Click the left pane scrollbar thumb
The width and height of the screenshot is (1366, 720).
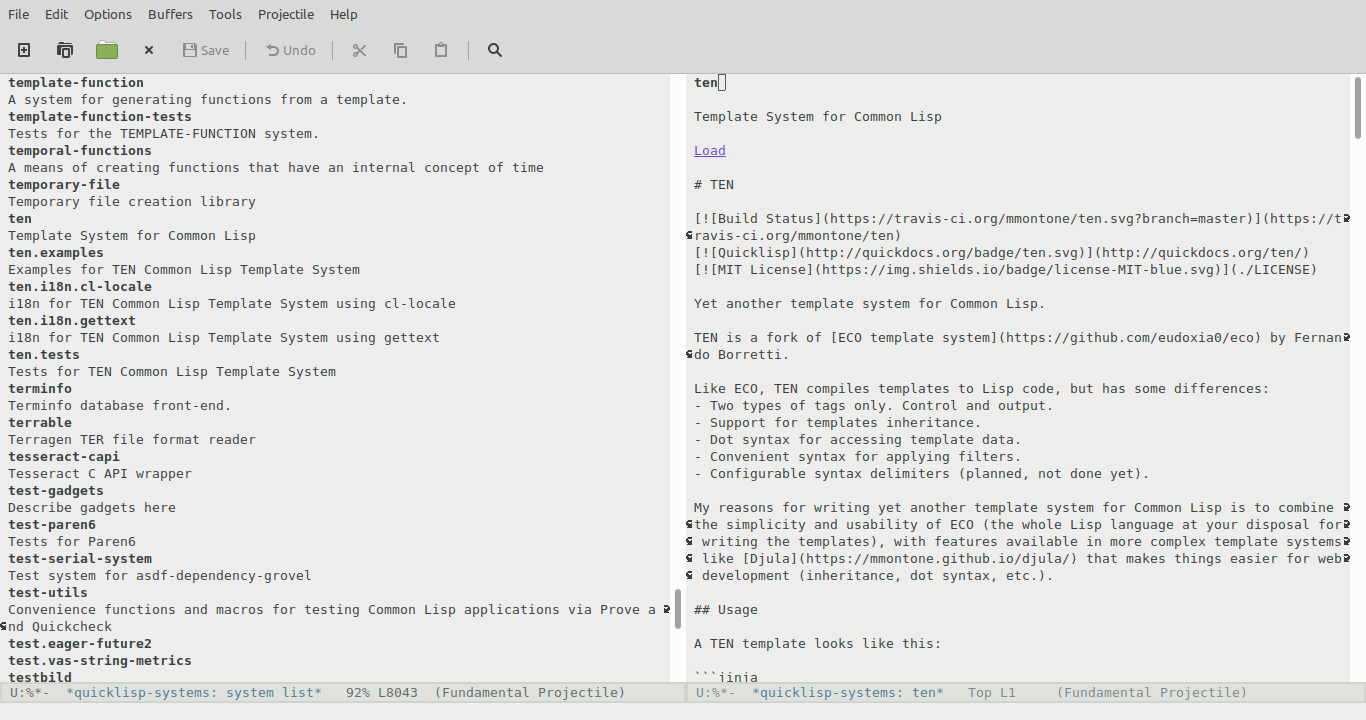678,609
